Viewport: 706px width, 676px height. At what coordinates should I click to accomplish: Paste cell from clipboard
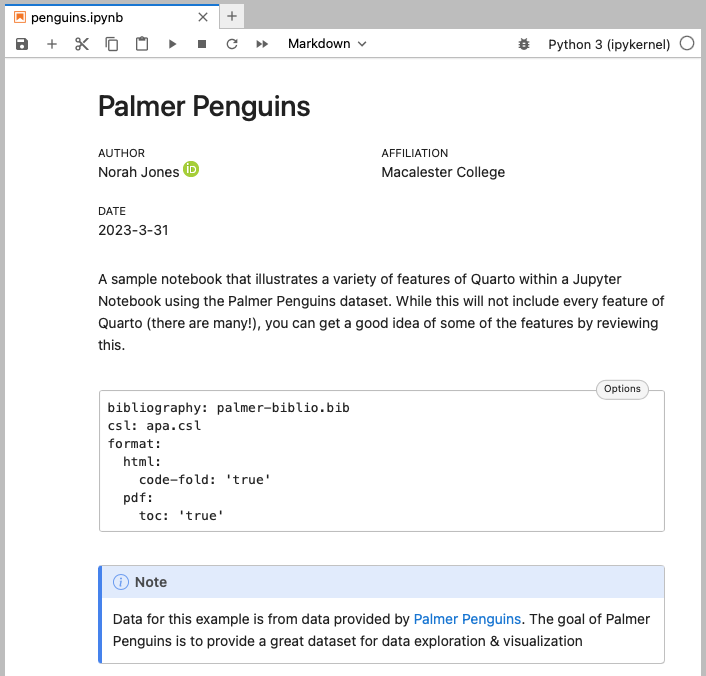click(142, 44)
